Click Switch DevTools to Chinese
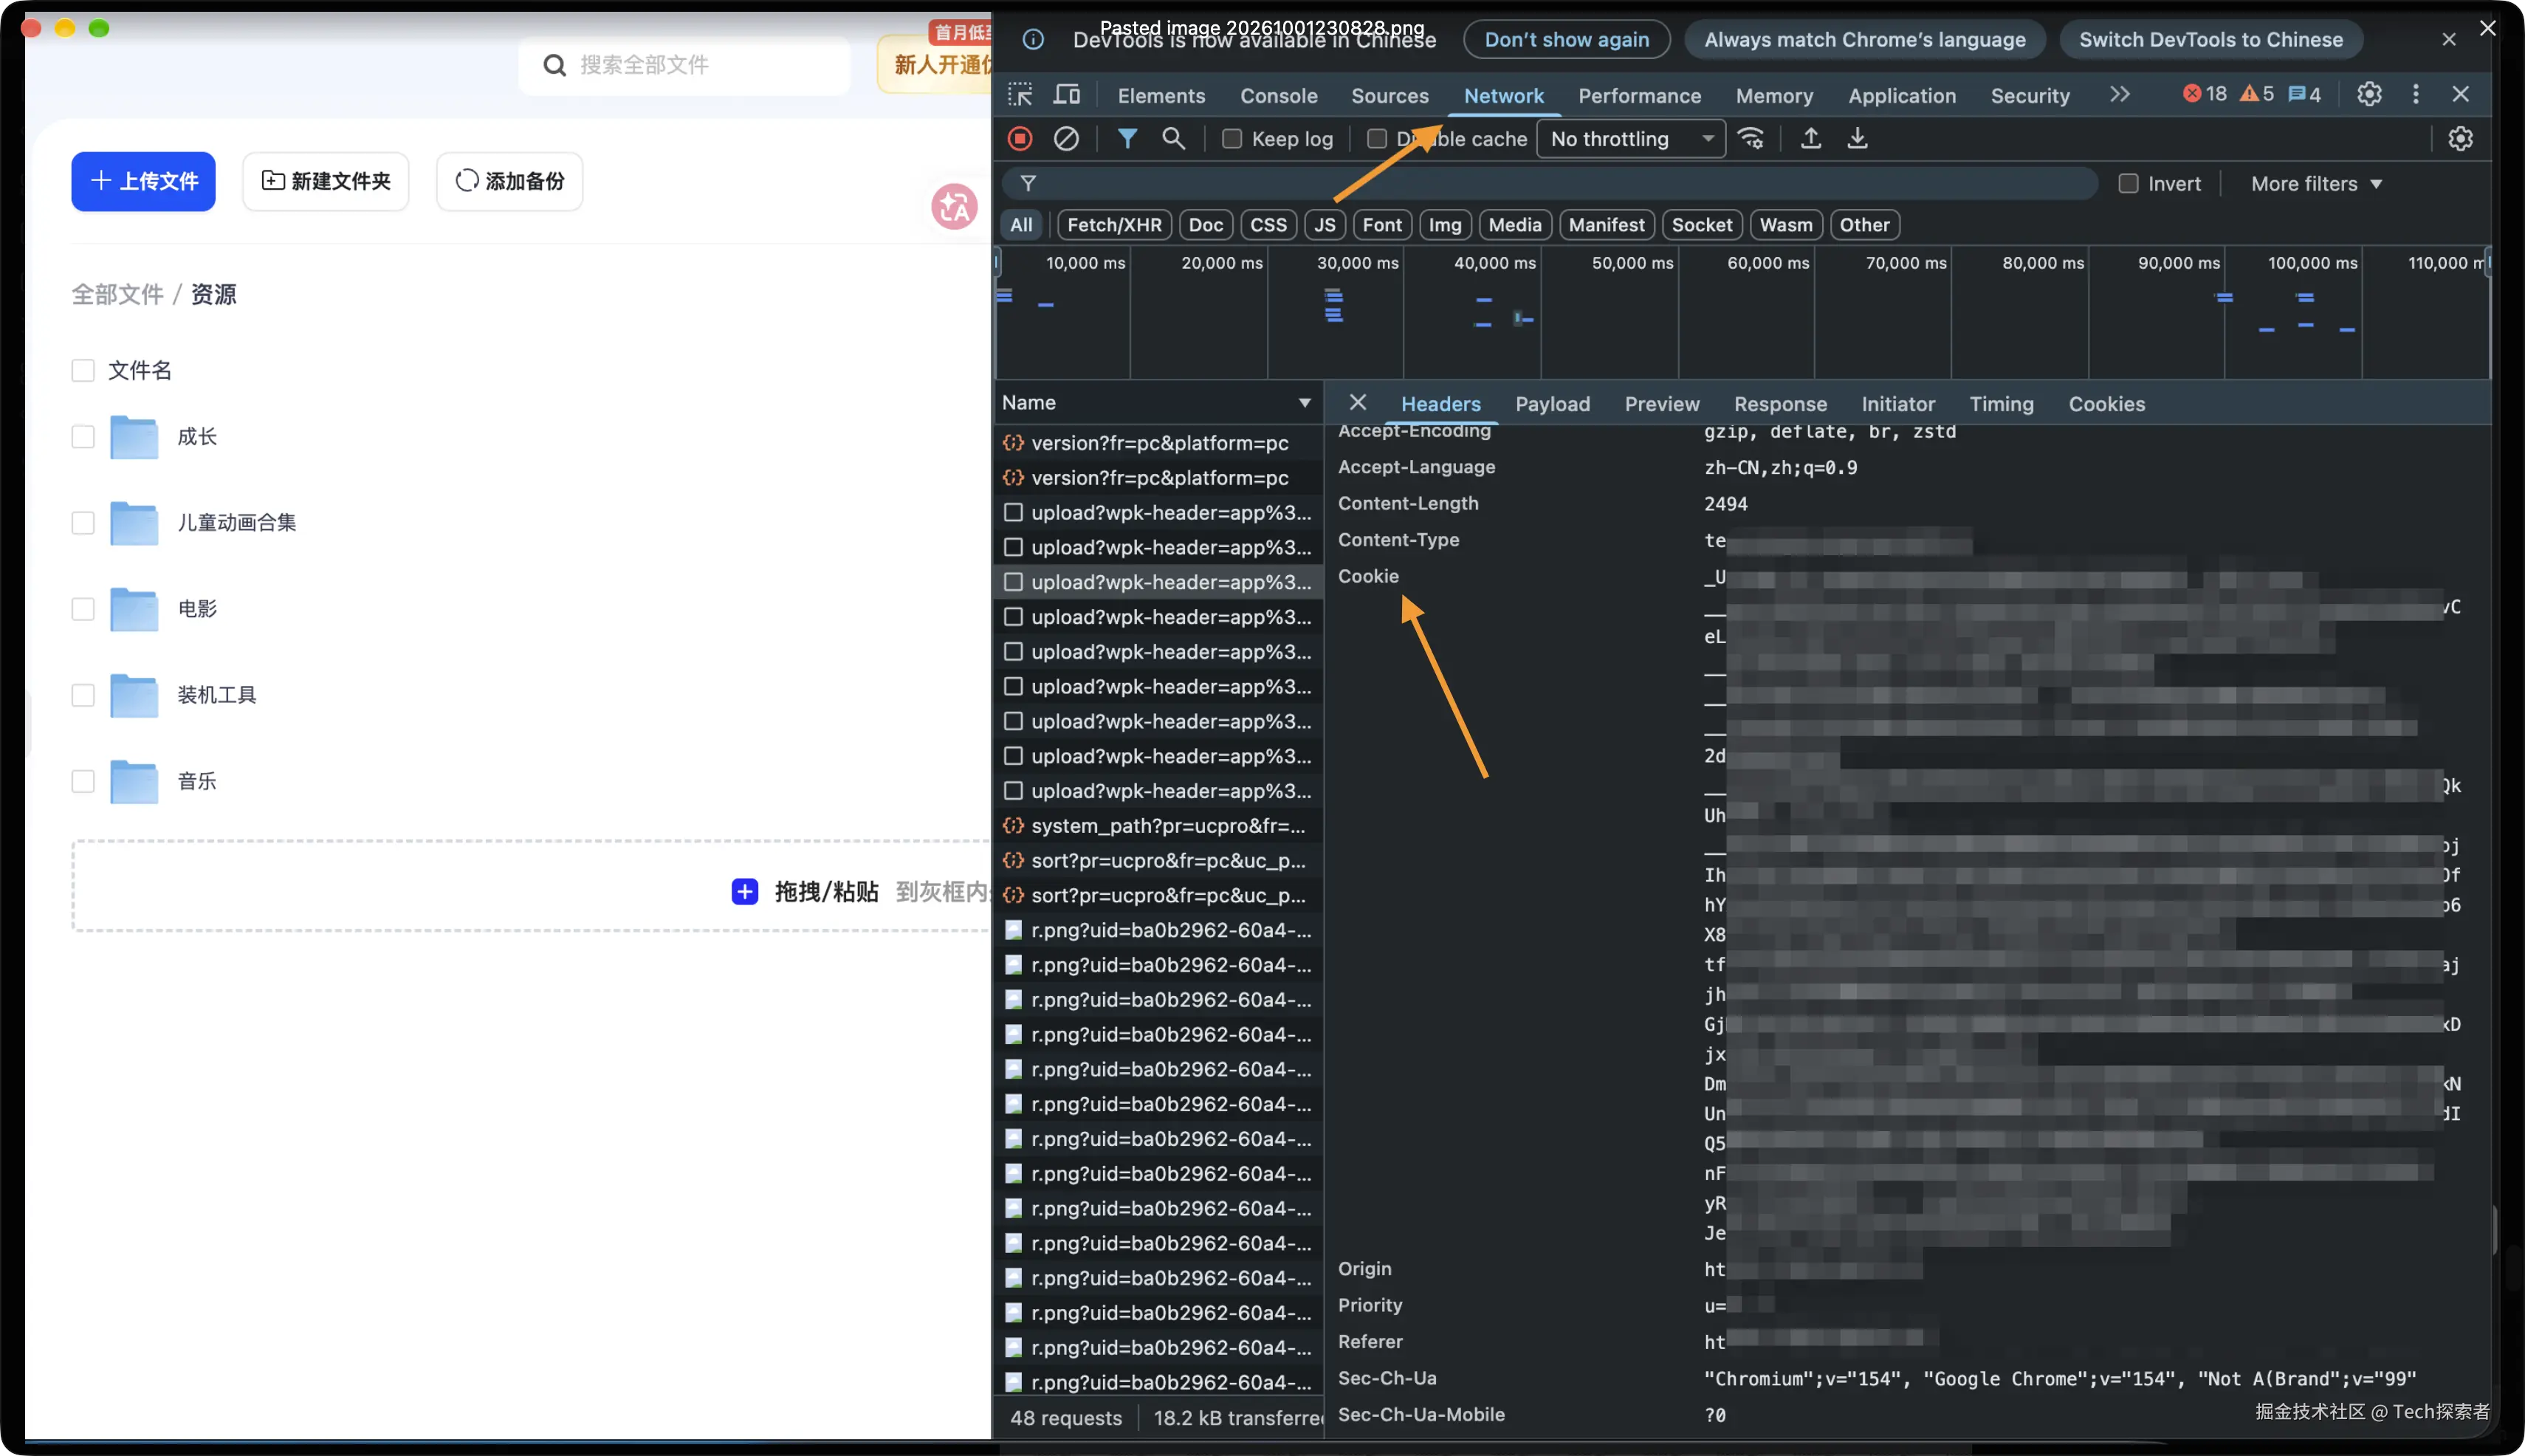Screen dimensions: 2525x1456 click(2210, 40)
